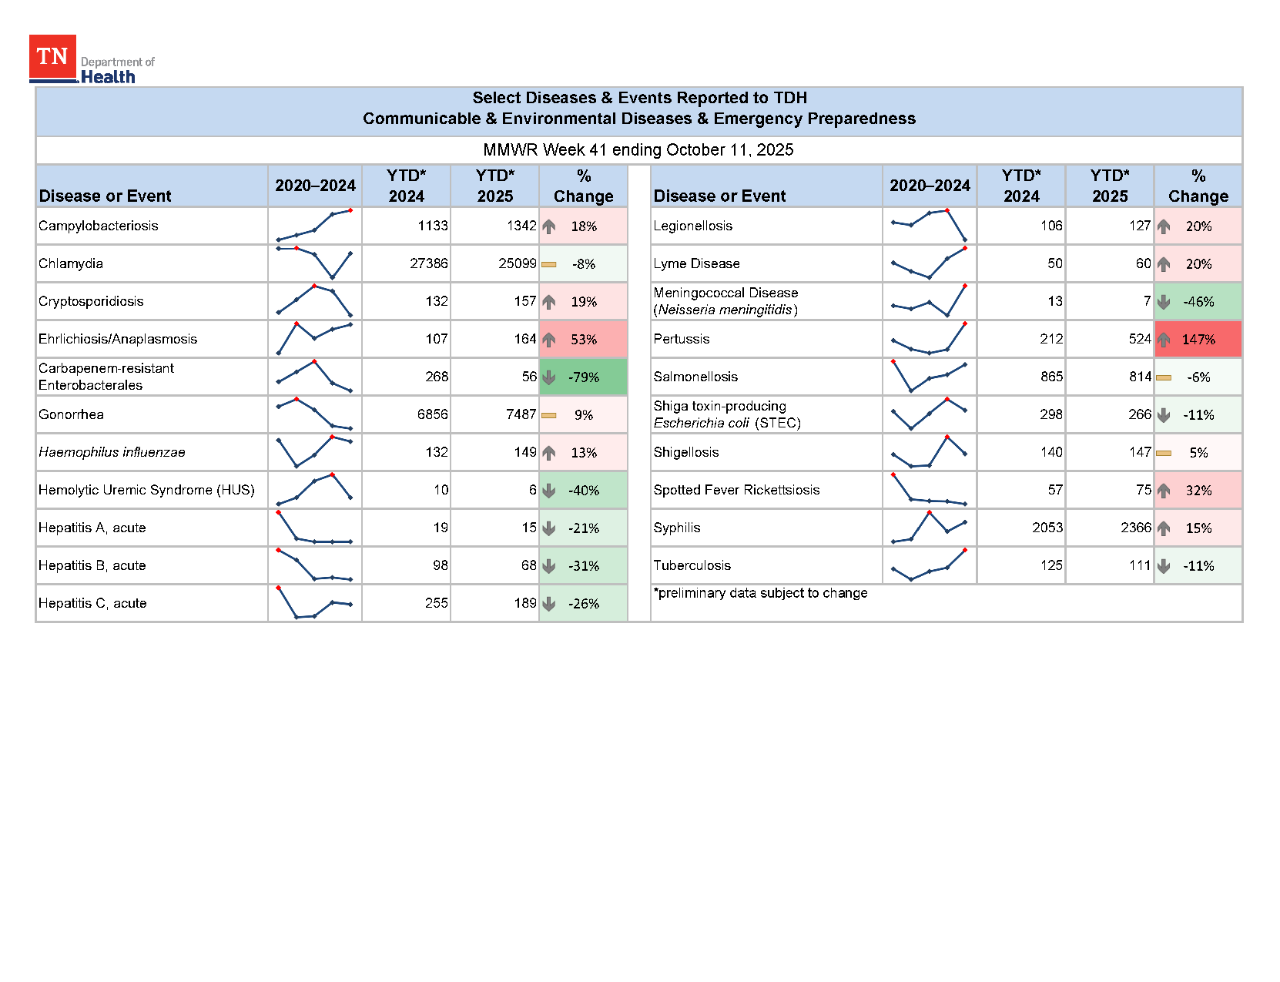Select the MMWR Week 41 date banner
Image resolution: width=1280 pixels, height=982 pixels.
[638, 150]
